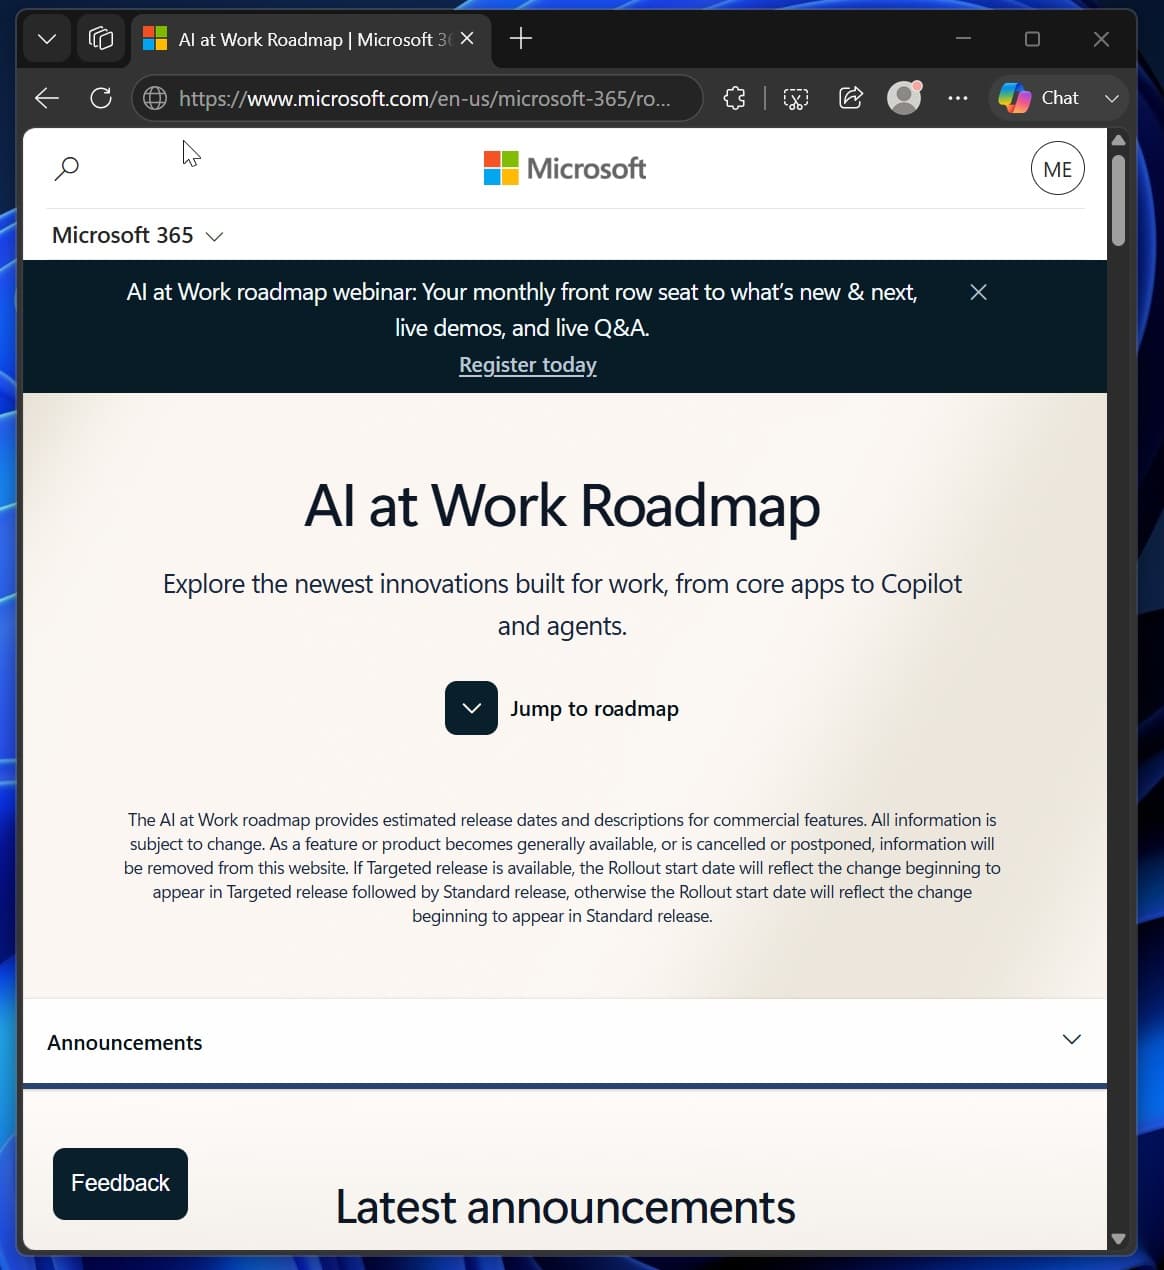1164x1270 pixels.
Task: View site information globe icon
Action: point(155,98)
